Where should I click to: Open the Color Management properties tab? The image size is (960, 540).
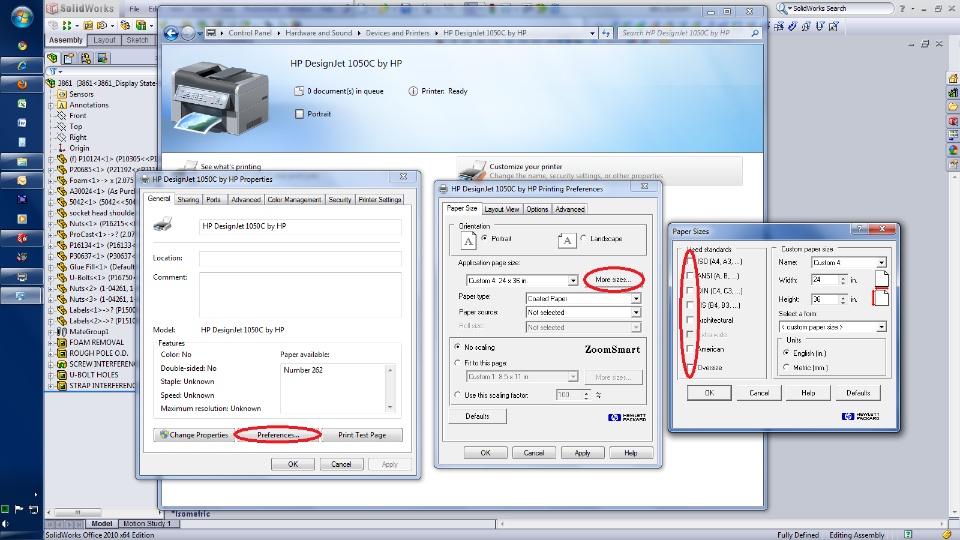coord(294,200)
